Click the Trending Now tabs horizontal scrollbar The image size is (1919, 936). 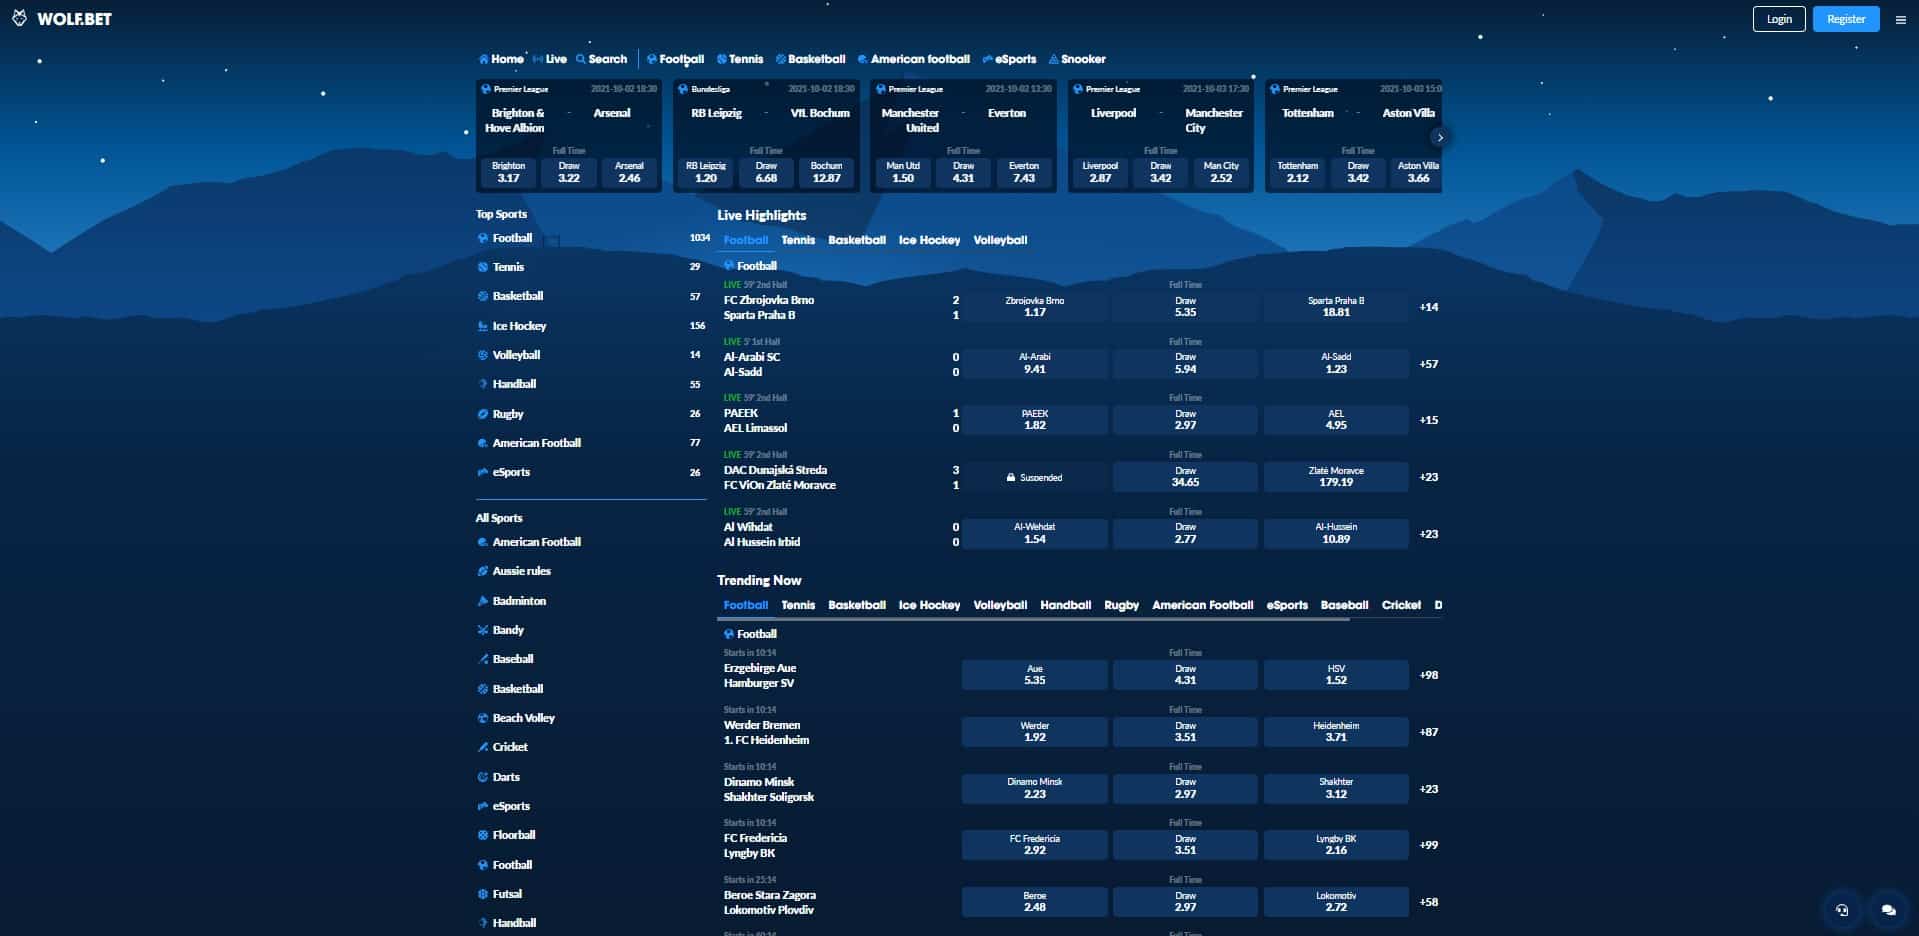[x=1033, y=619]
